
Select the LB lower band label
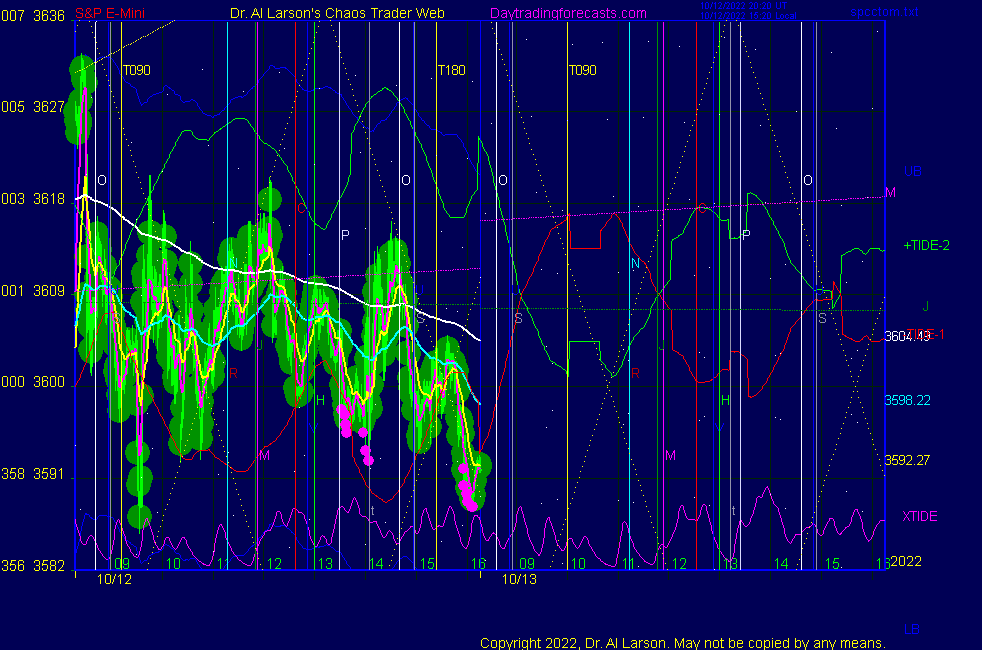click(912, 629)
